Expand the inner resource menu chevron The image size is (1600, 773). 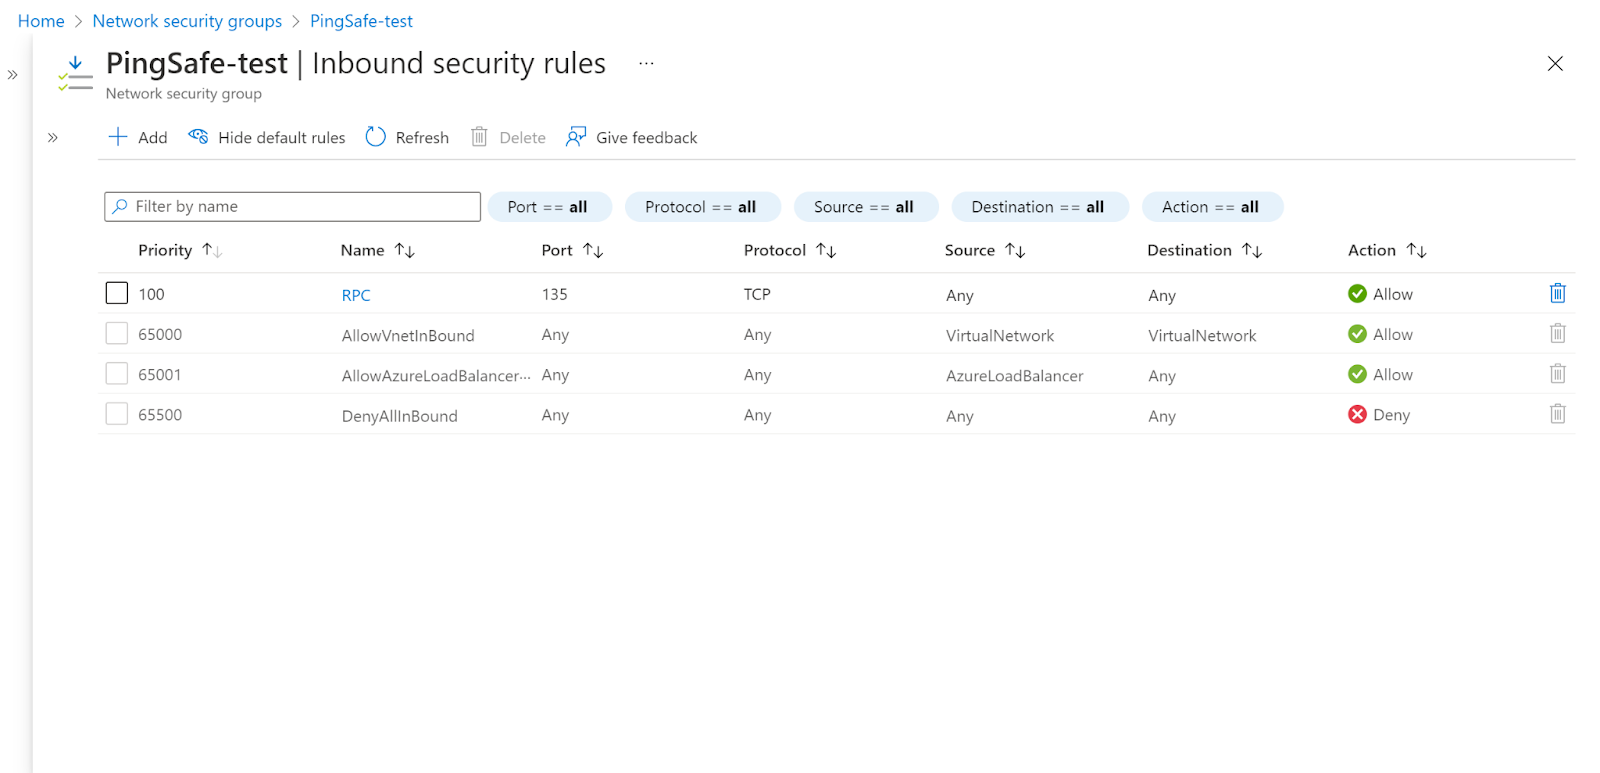coord(53,138)
